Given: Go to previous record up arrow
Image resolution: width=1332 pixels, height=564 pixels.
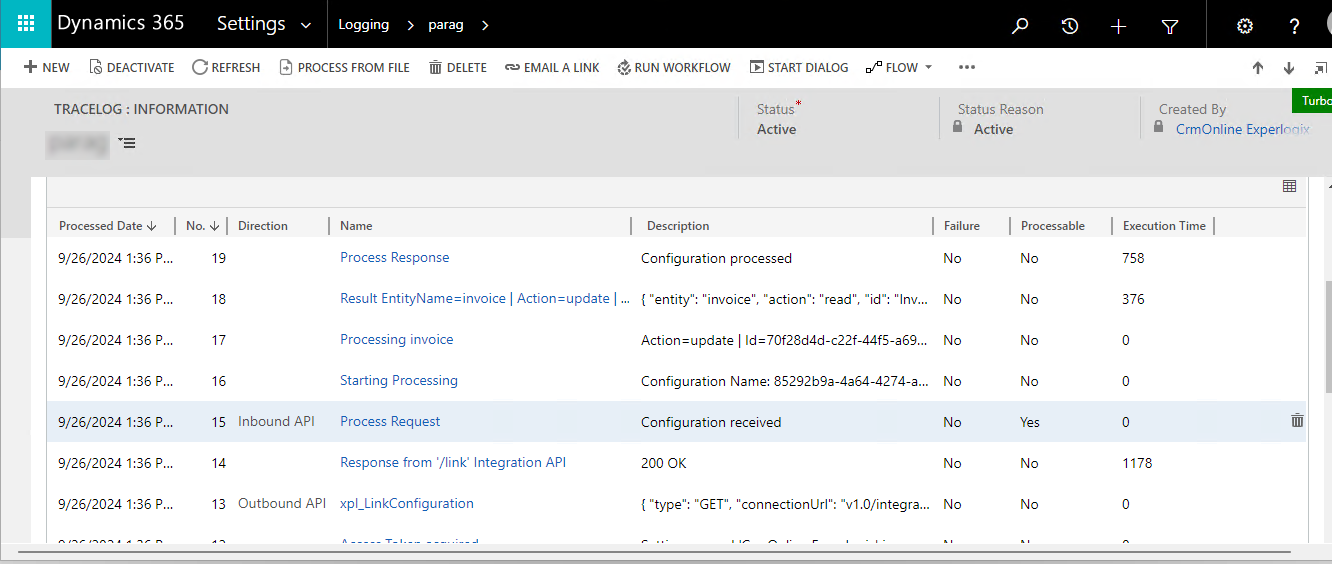Looking at the screenshot, I should tap(1258, 68).
